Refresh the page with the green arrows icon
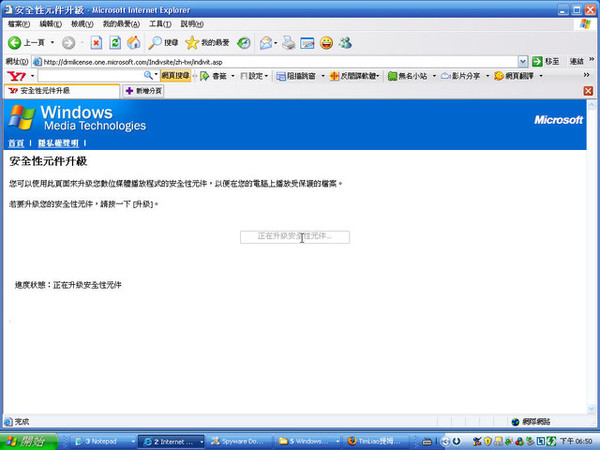Screen dimensions: 600x450 115,43
